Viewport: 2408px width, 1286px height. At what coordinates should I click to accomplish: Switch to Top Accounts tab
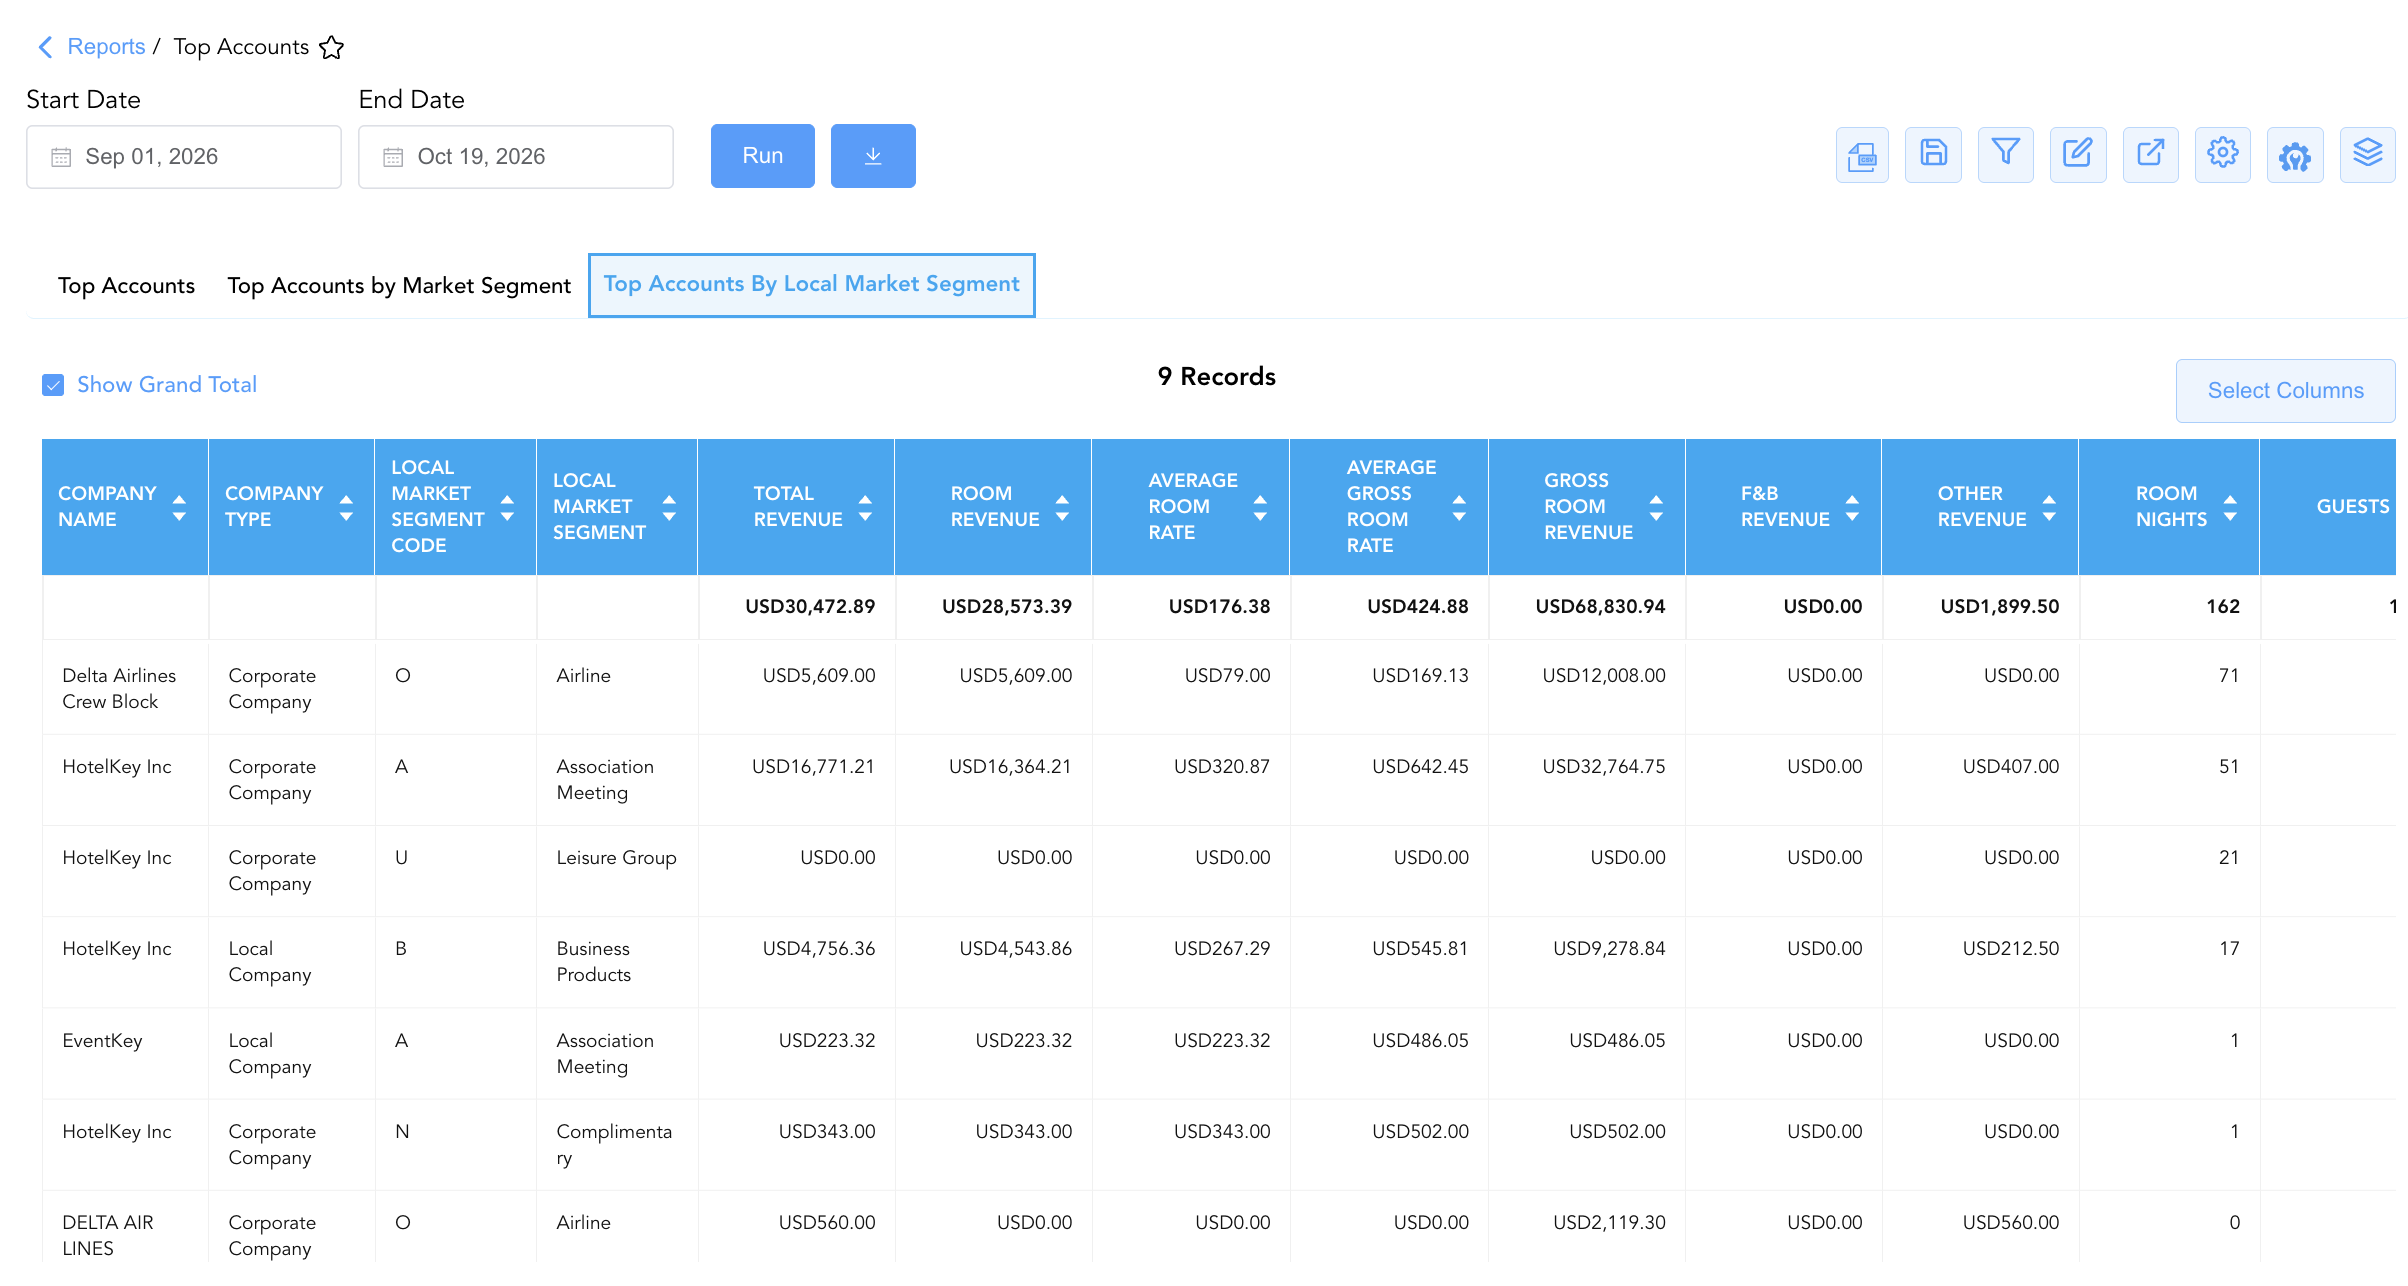pos(126,286)
